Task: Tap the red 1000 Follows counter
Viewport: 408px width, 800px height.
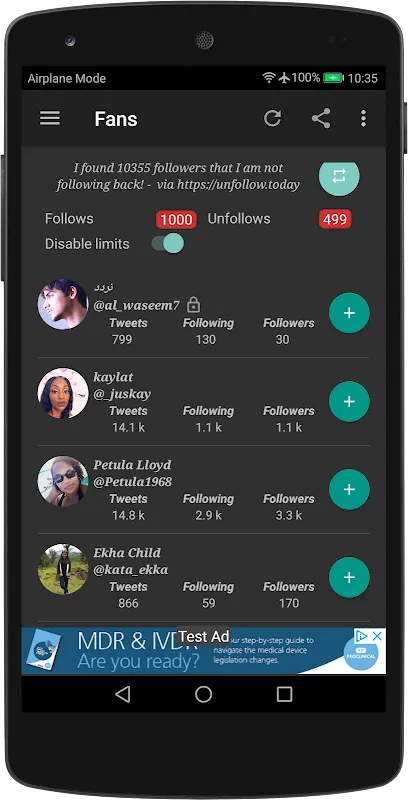Action: 176,219
